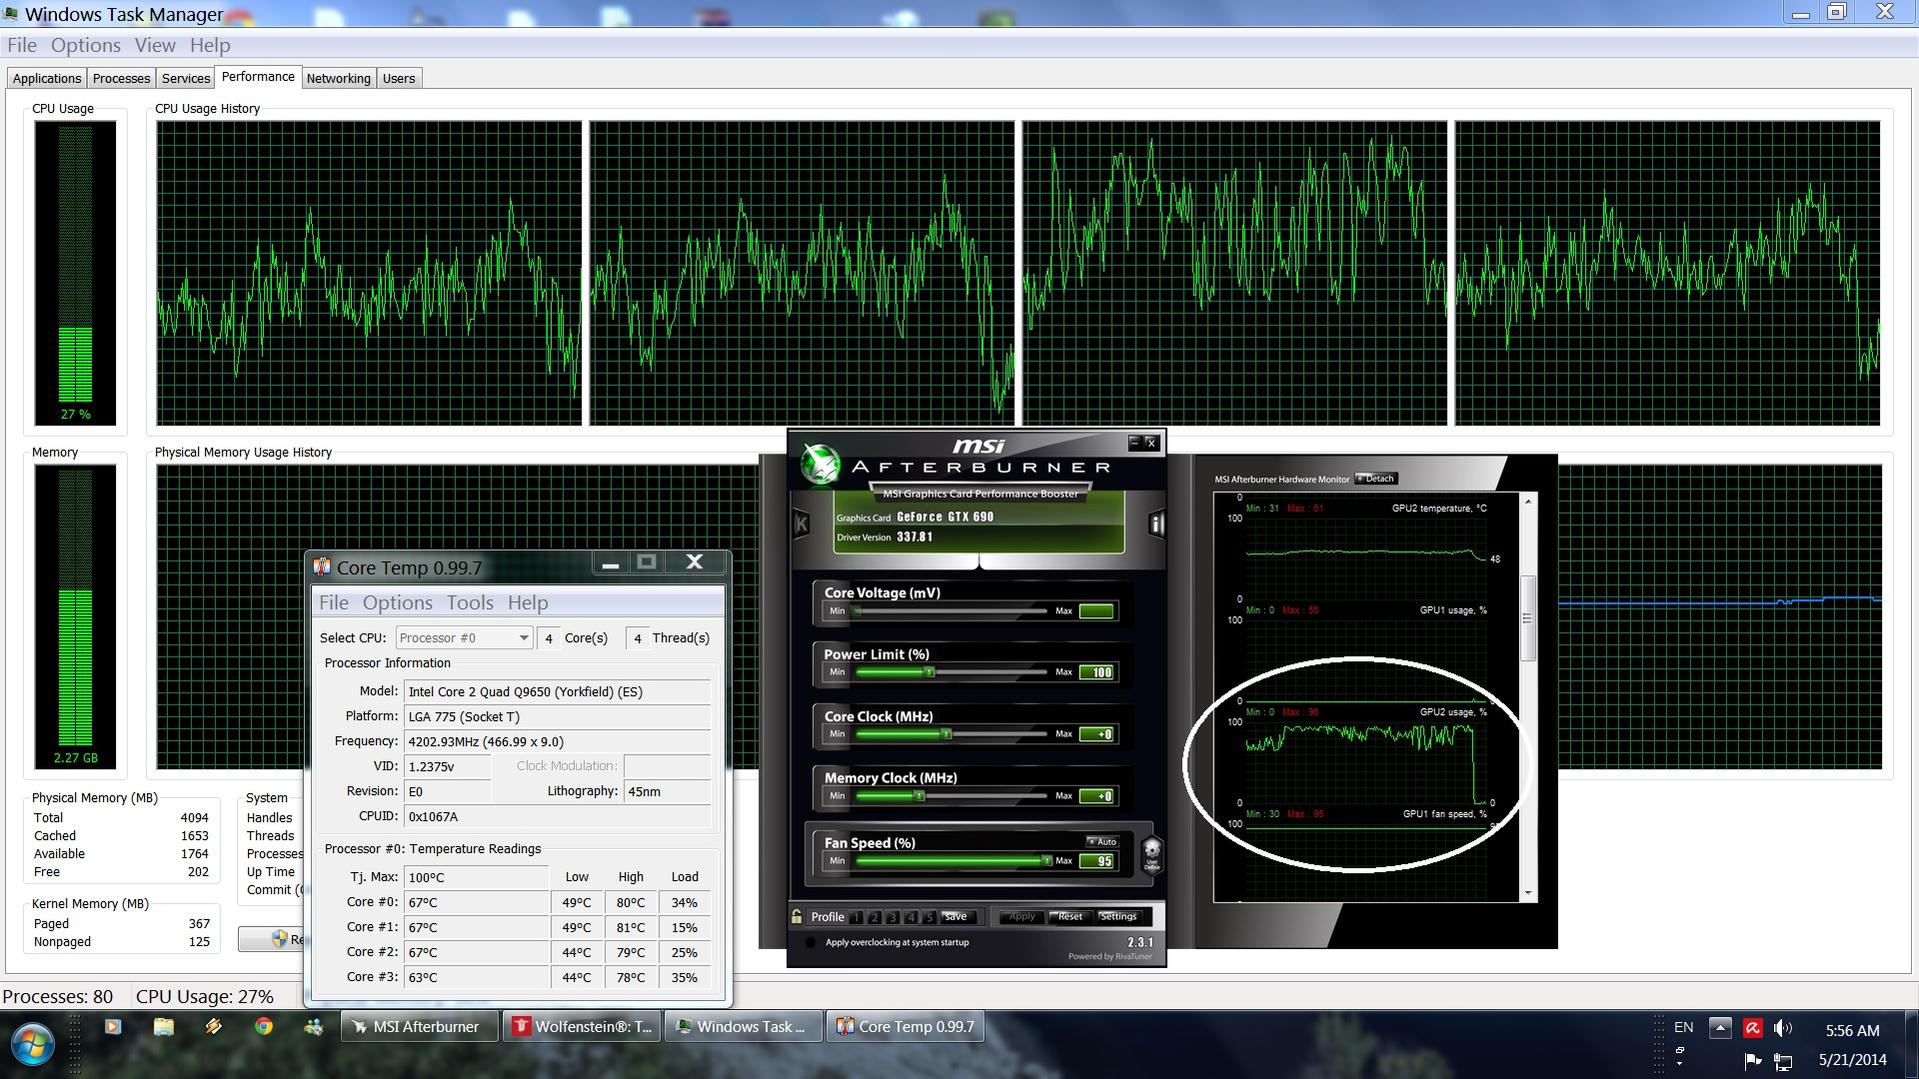Select Afterburner profile slot 2
The width and height of the screenshot is (1919, 1079).
pyautogui.click(x=874, y=917)
